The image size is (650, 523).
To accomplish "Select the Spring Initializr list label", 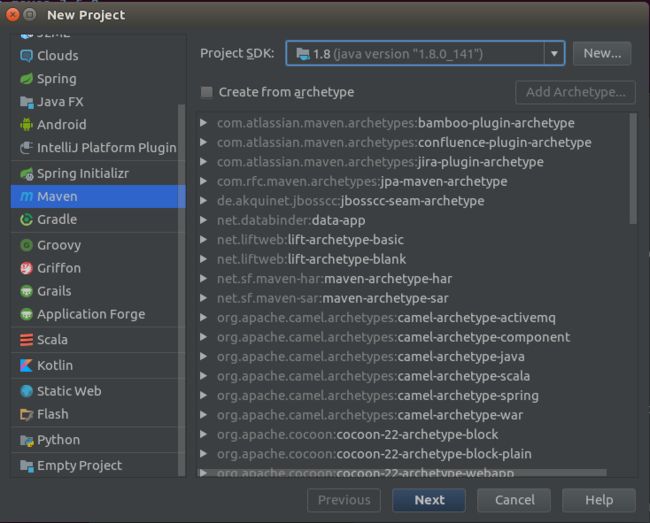I will [83, 173].
